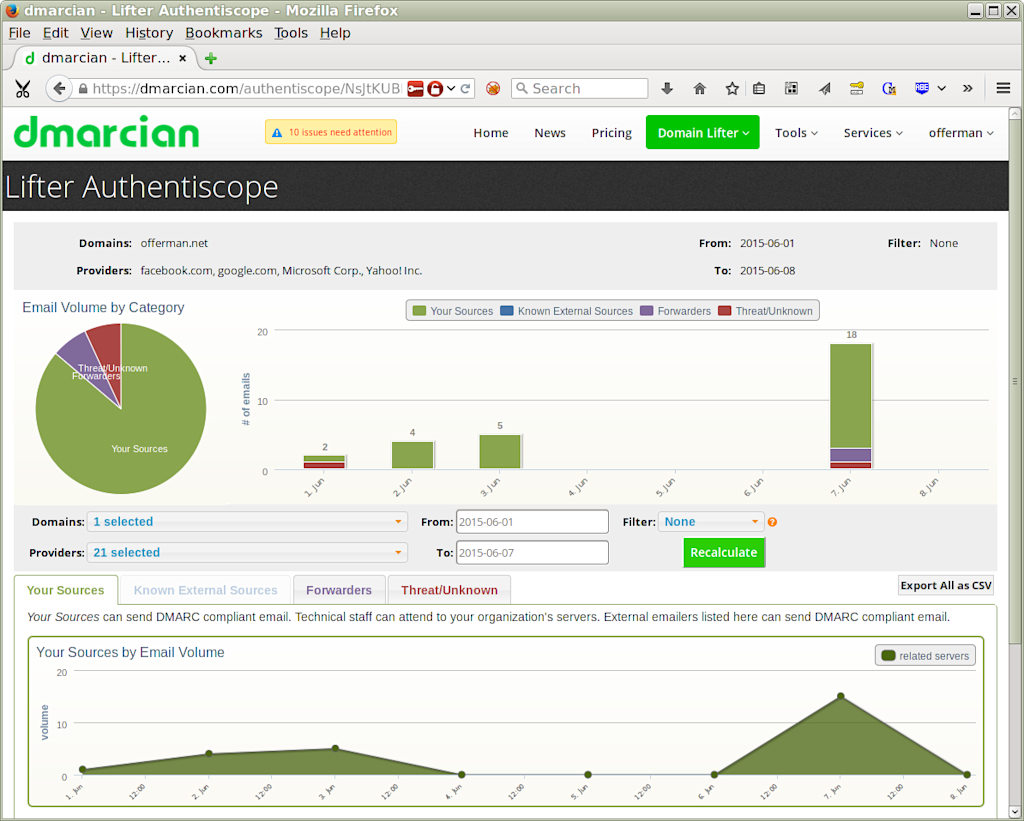1024x821 pixels.
Task: Click the Google-style G toolbar icon
Action: pyautogui.click(x=889, y=88)
